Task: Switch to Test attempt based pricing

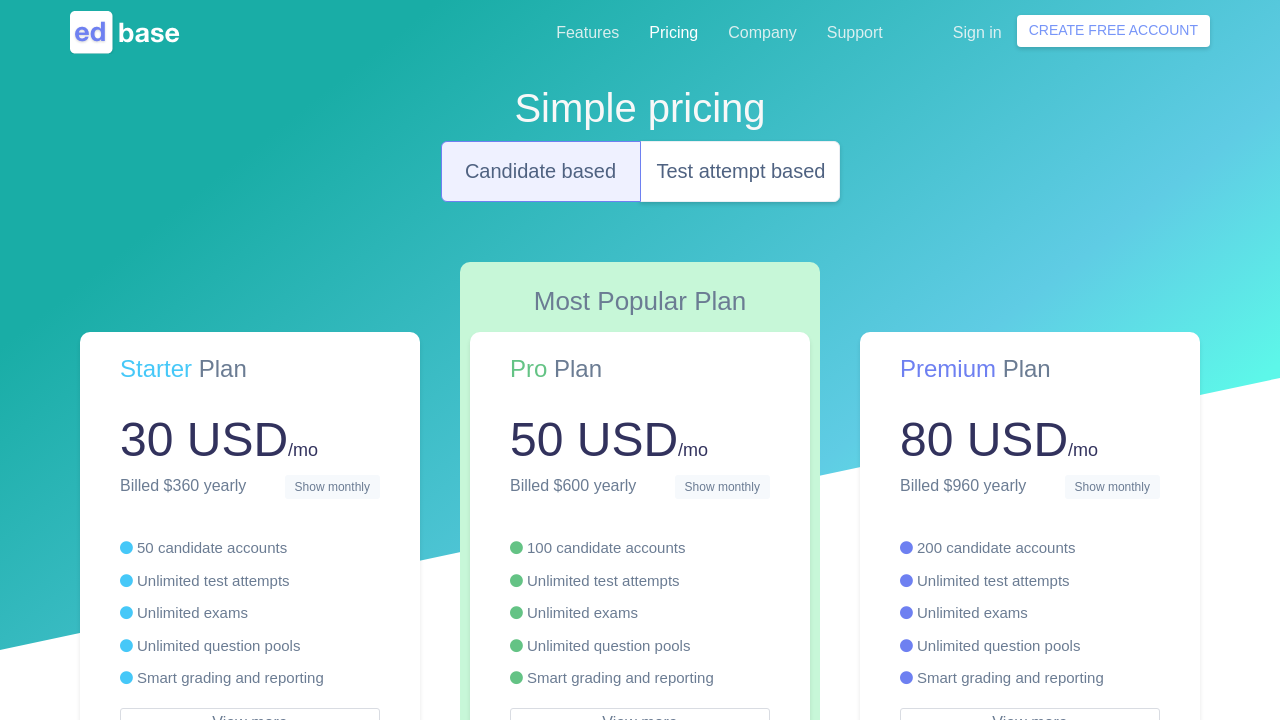Action: click(x=740, y=171)
